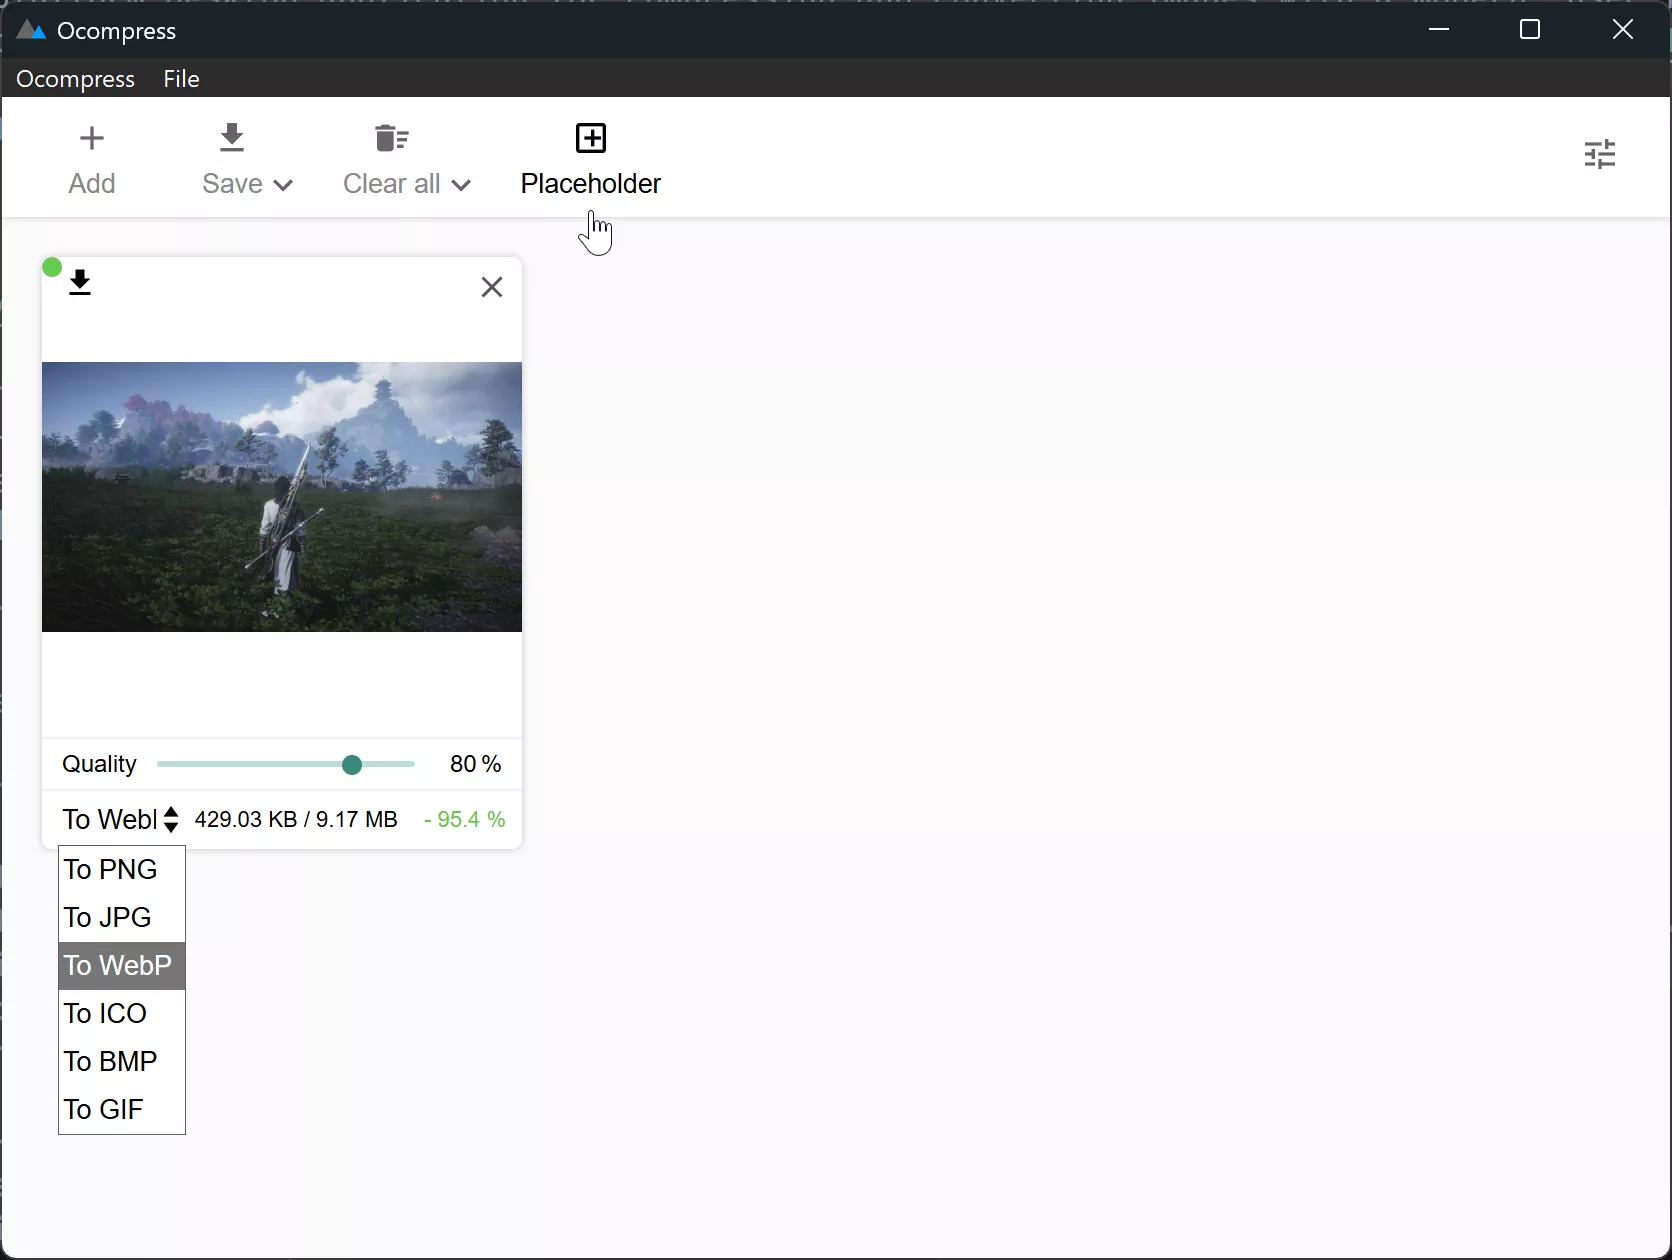Select To JPG output format
This screenshot has width=1672, height=1260.
109,916
